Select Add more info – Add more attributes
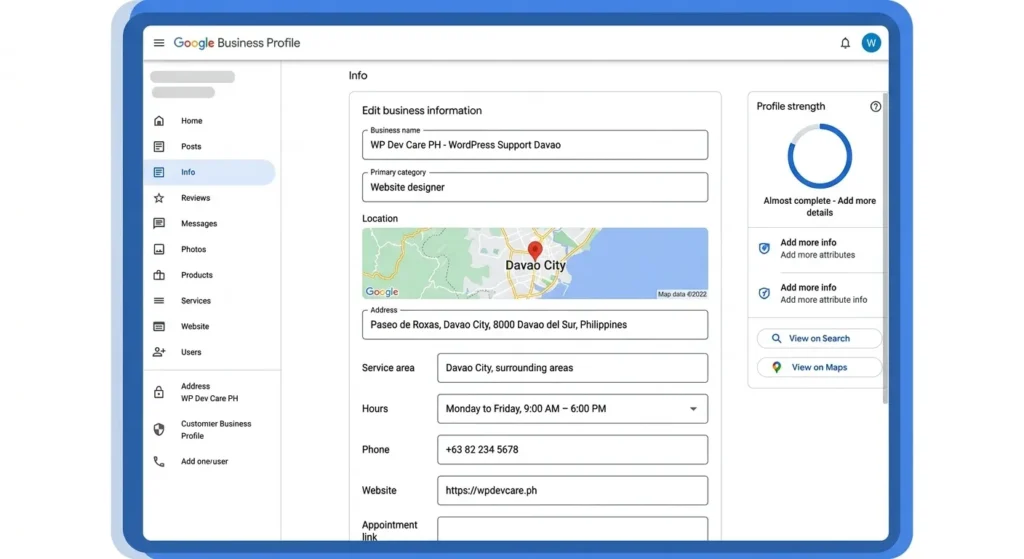This screenshot has height=559, width=1024. point(816,249)
